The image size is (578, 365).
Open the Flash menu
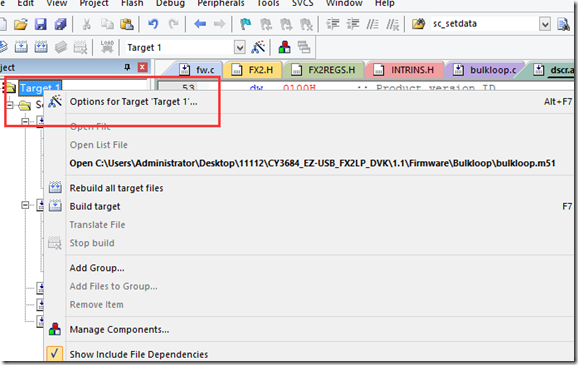click(x=132, y=3)
